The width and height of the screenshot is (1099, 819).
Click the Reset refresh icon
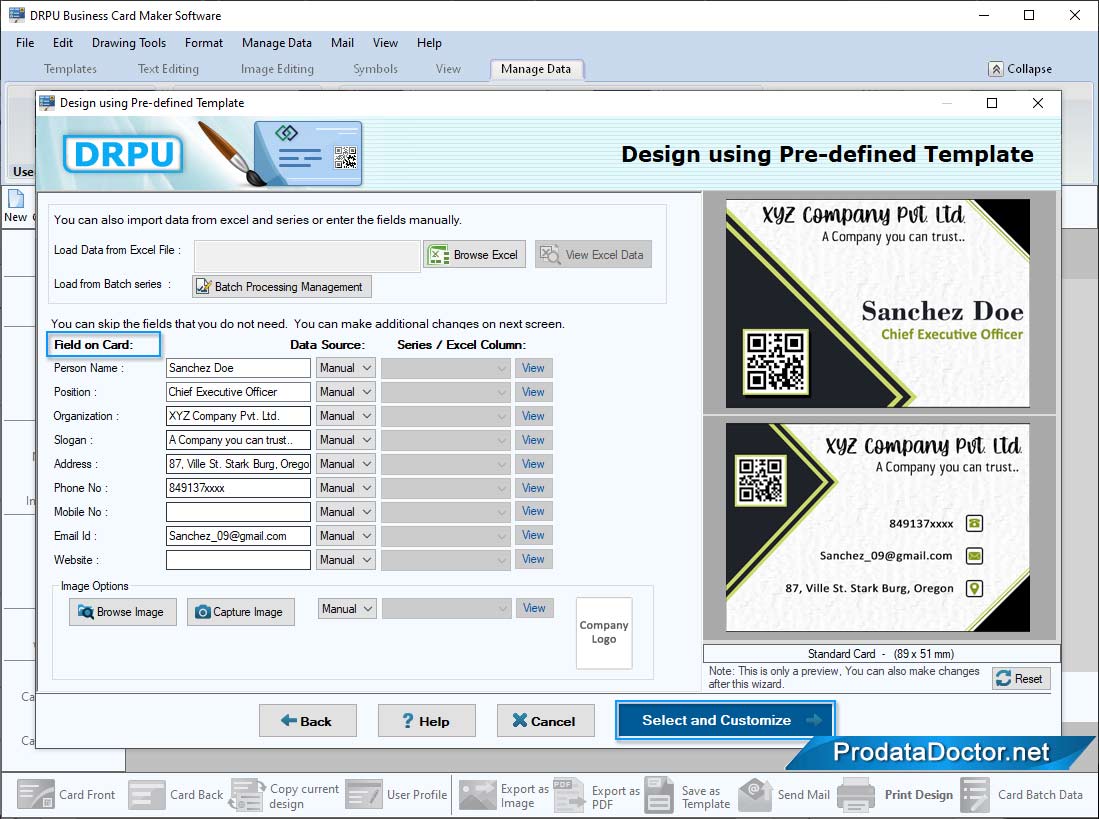tap(1004, 678)
